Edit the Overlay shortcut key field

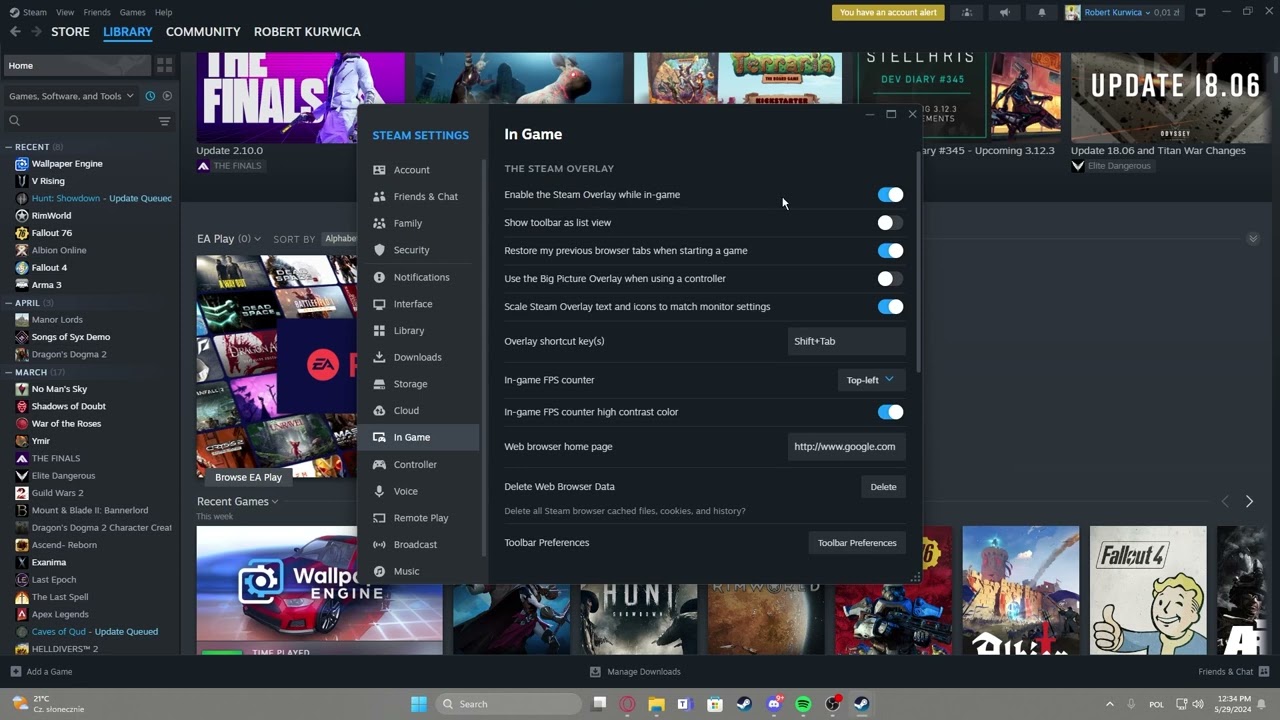(x=846, y=341)
